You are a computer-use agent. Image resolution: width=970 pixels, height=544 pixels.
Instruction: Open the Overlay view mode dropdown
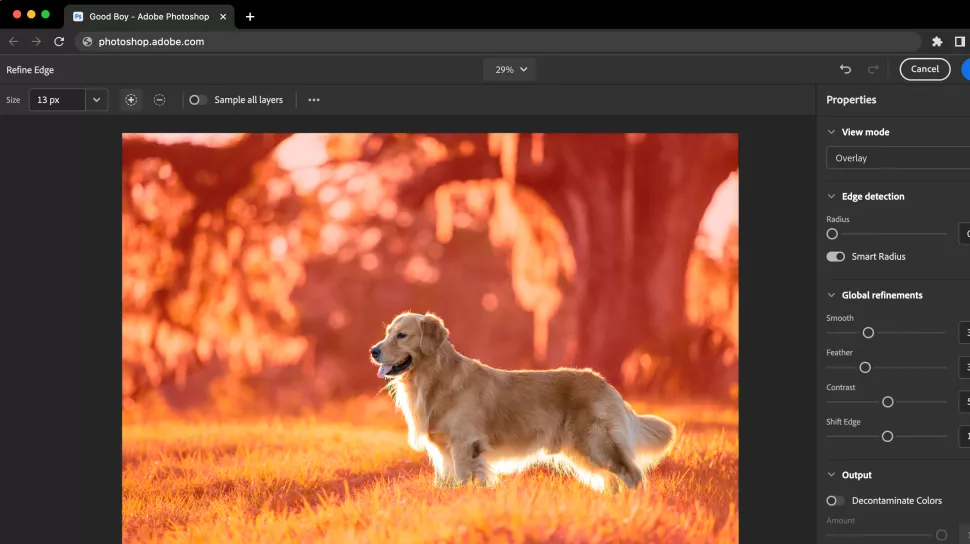(898, 158)
